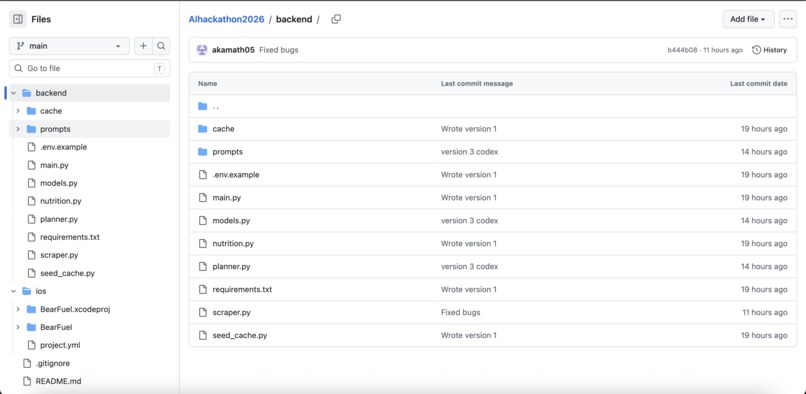Select seed_cache.py in the sidebar tree
Viewport: 806px width, 394px height.
coord(67,273)
